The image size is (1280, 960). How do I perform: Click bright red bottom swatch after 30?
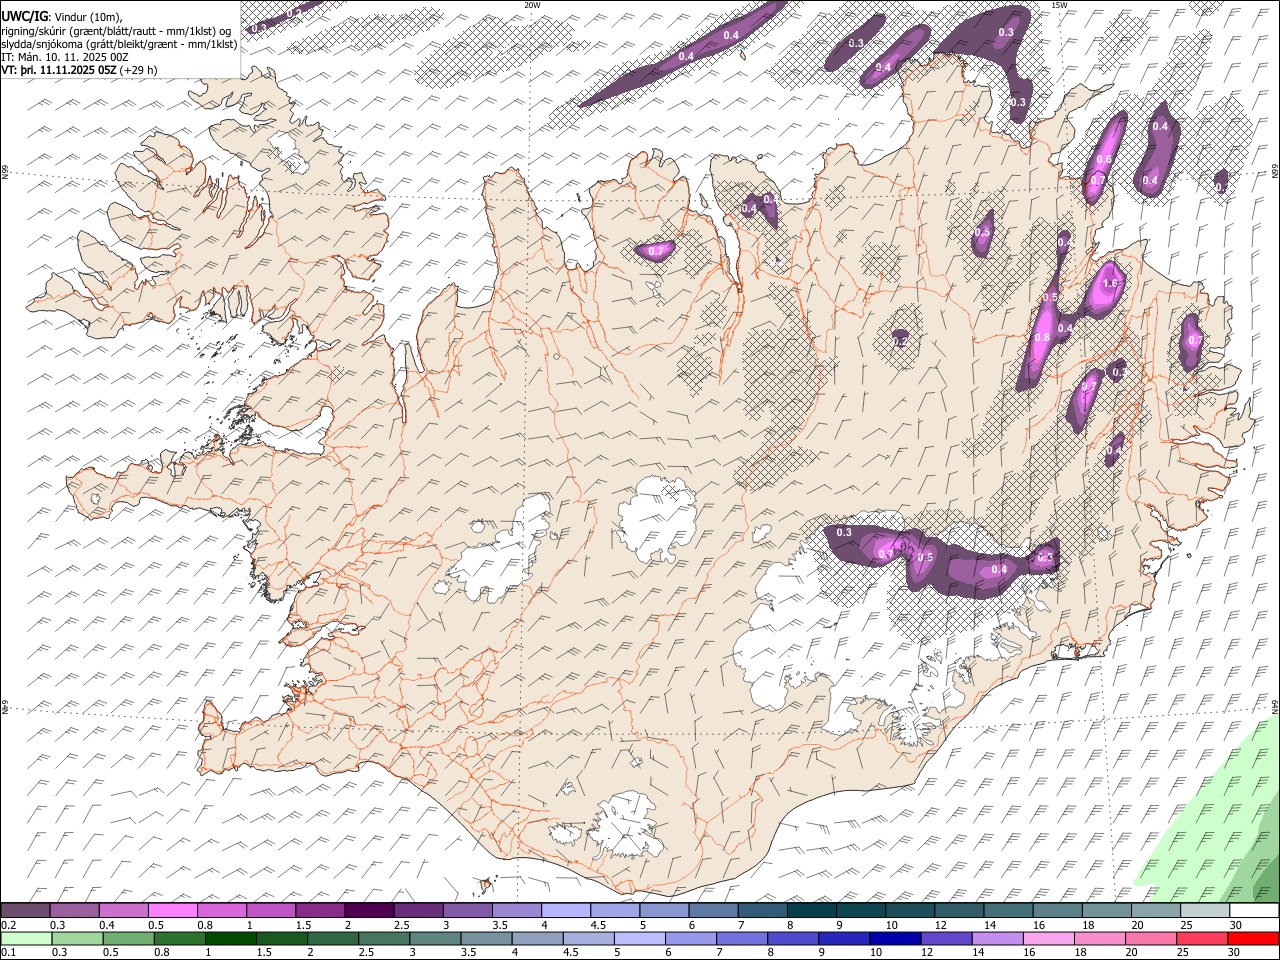1253,938
